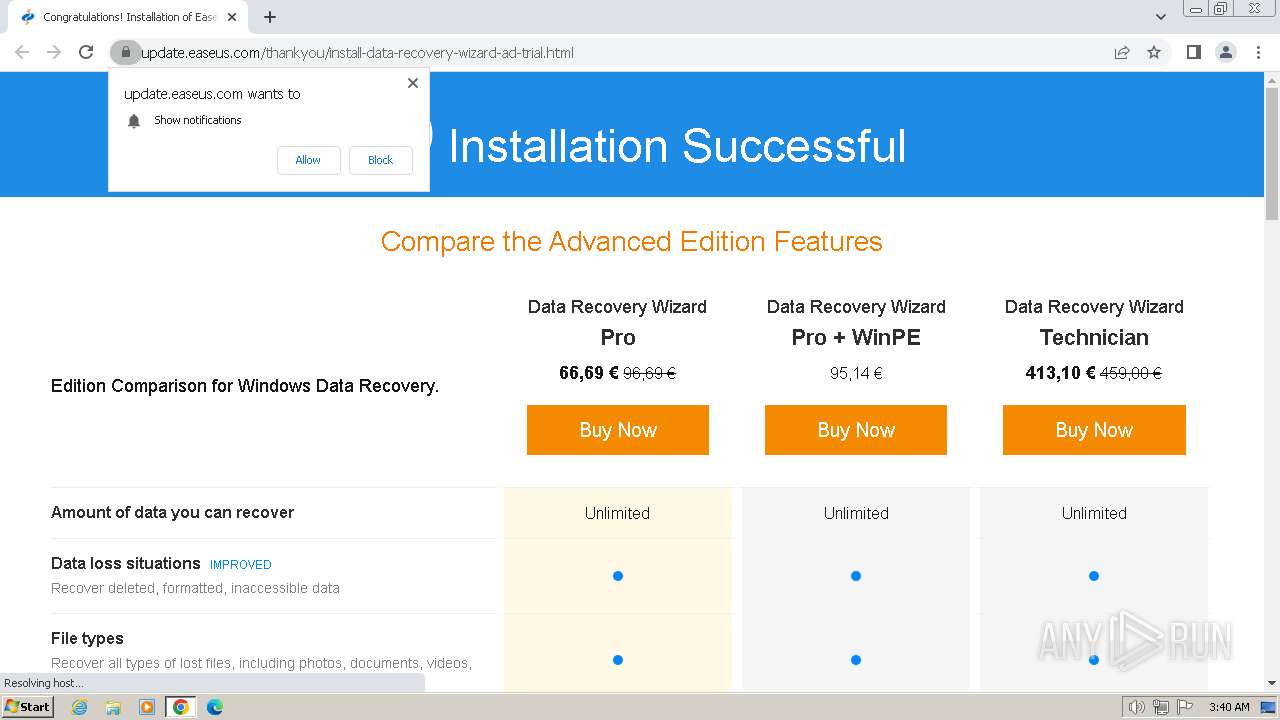Open the Windows Start menu
The width and height of the screenshot is (1280, 720).
[x=27, y=707]
